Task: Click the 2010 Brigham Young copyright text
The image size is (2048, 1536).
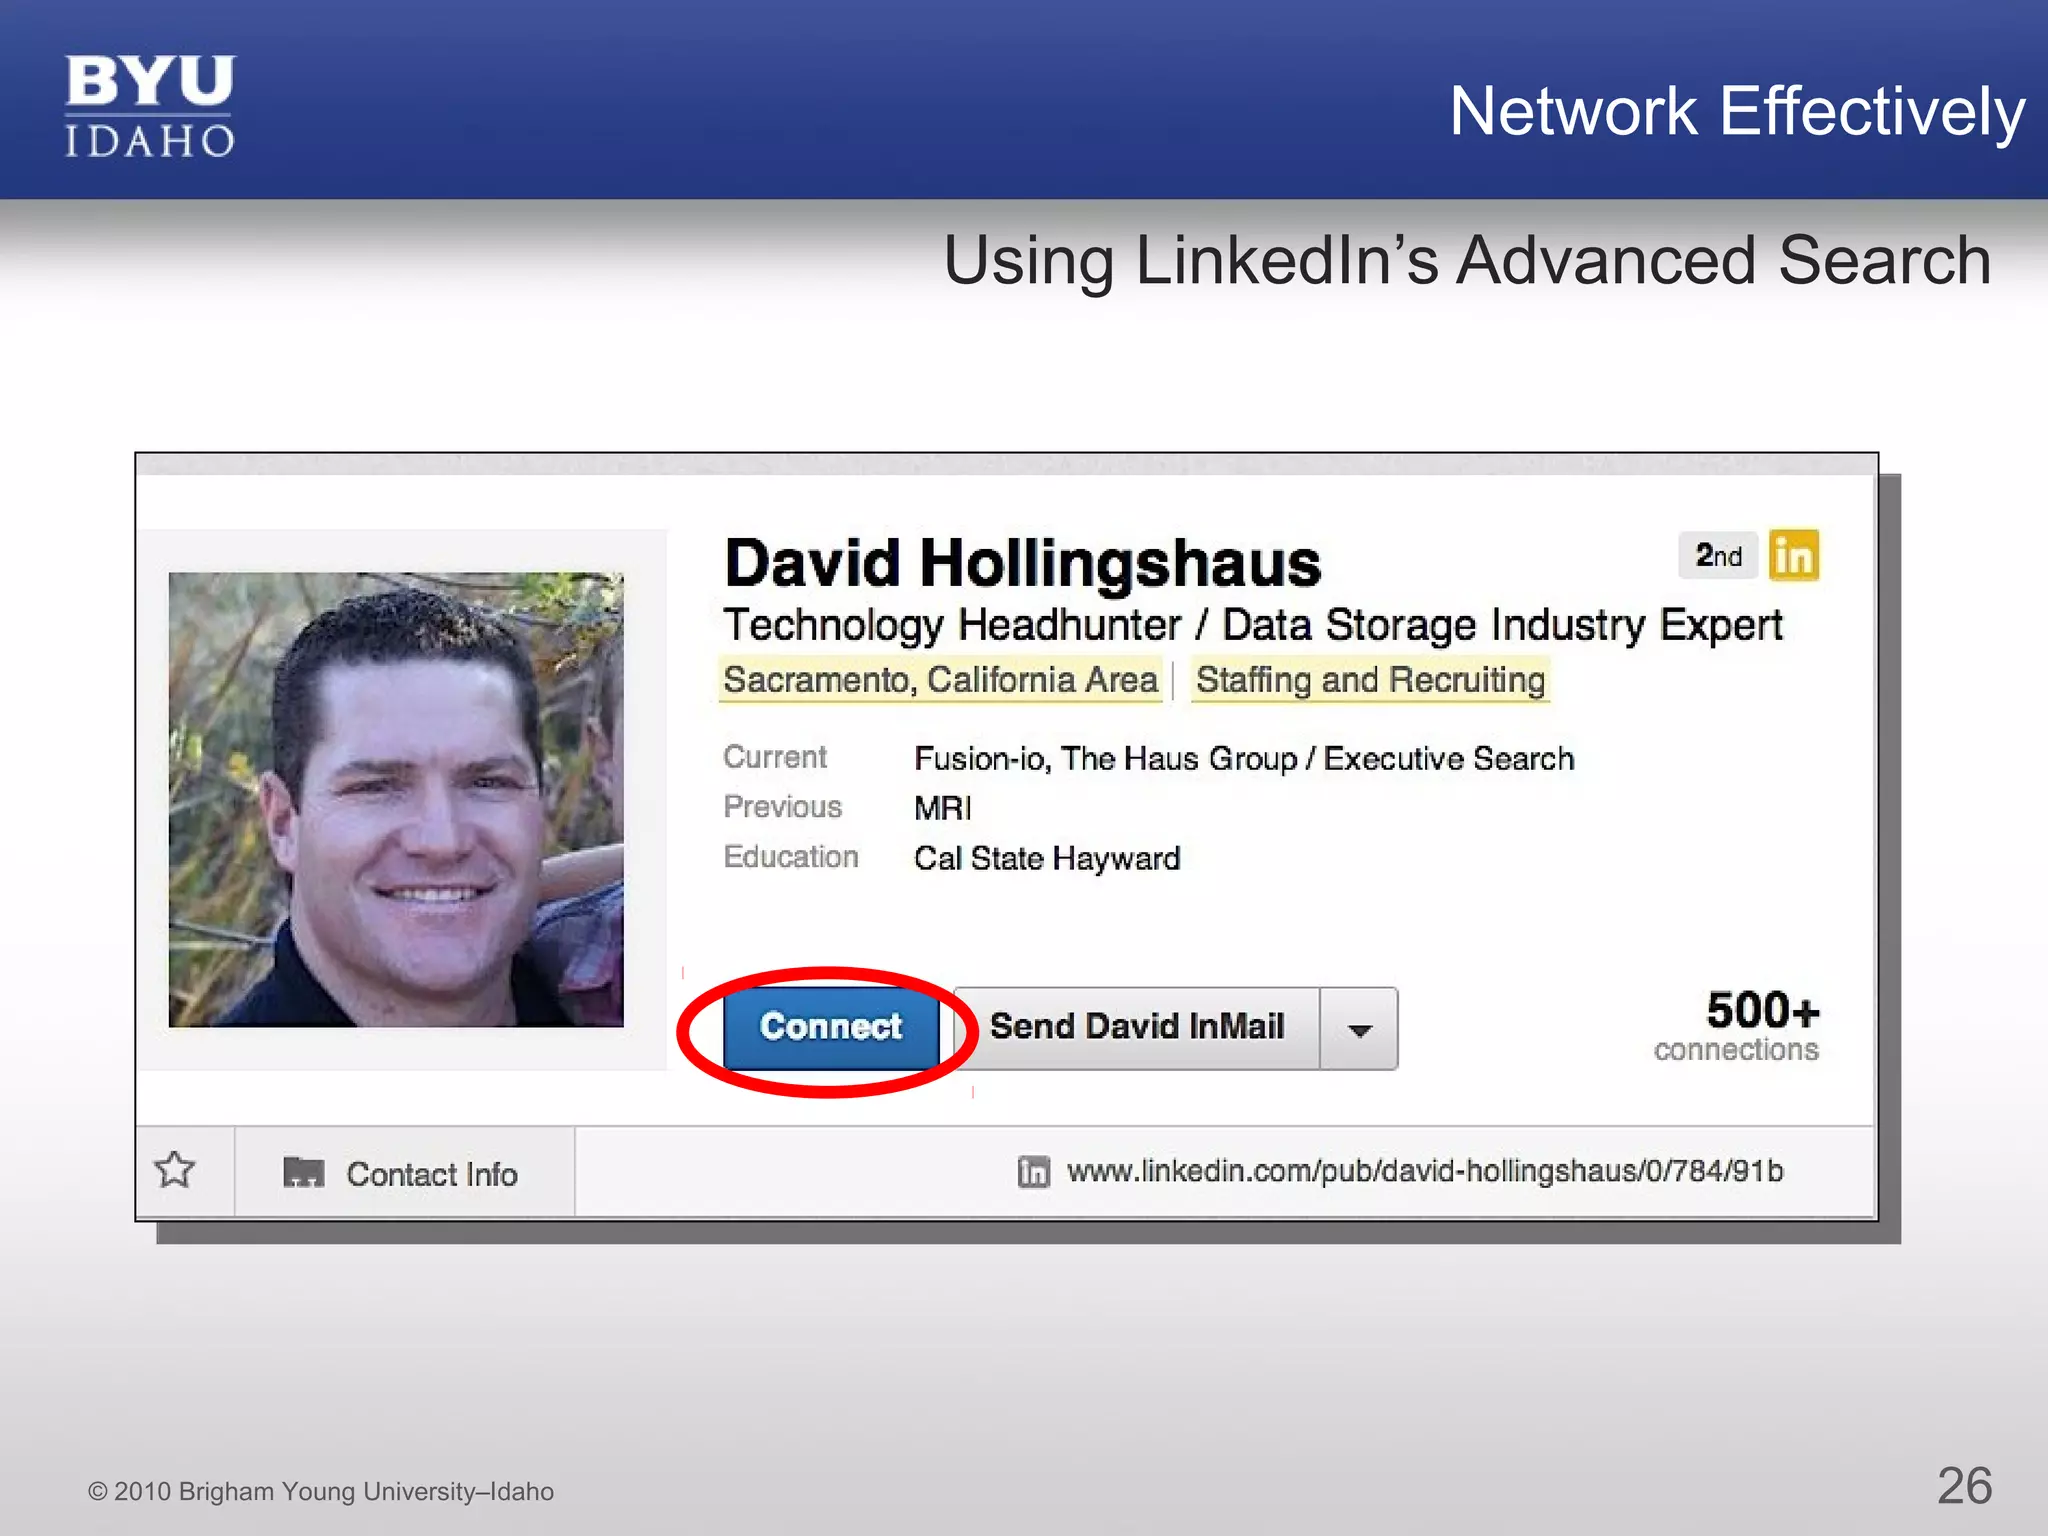Action: [x=320, y=1491]
